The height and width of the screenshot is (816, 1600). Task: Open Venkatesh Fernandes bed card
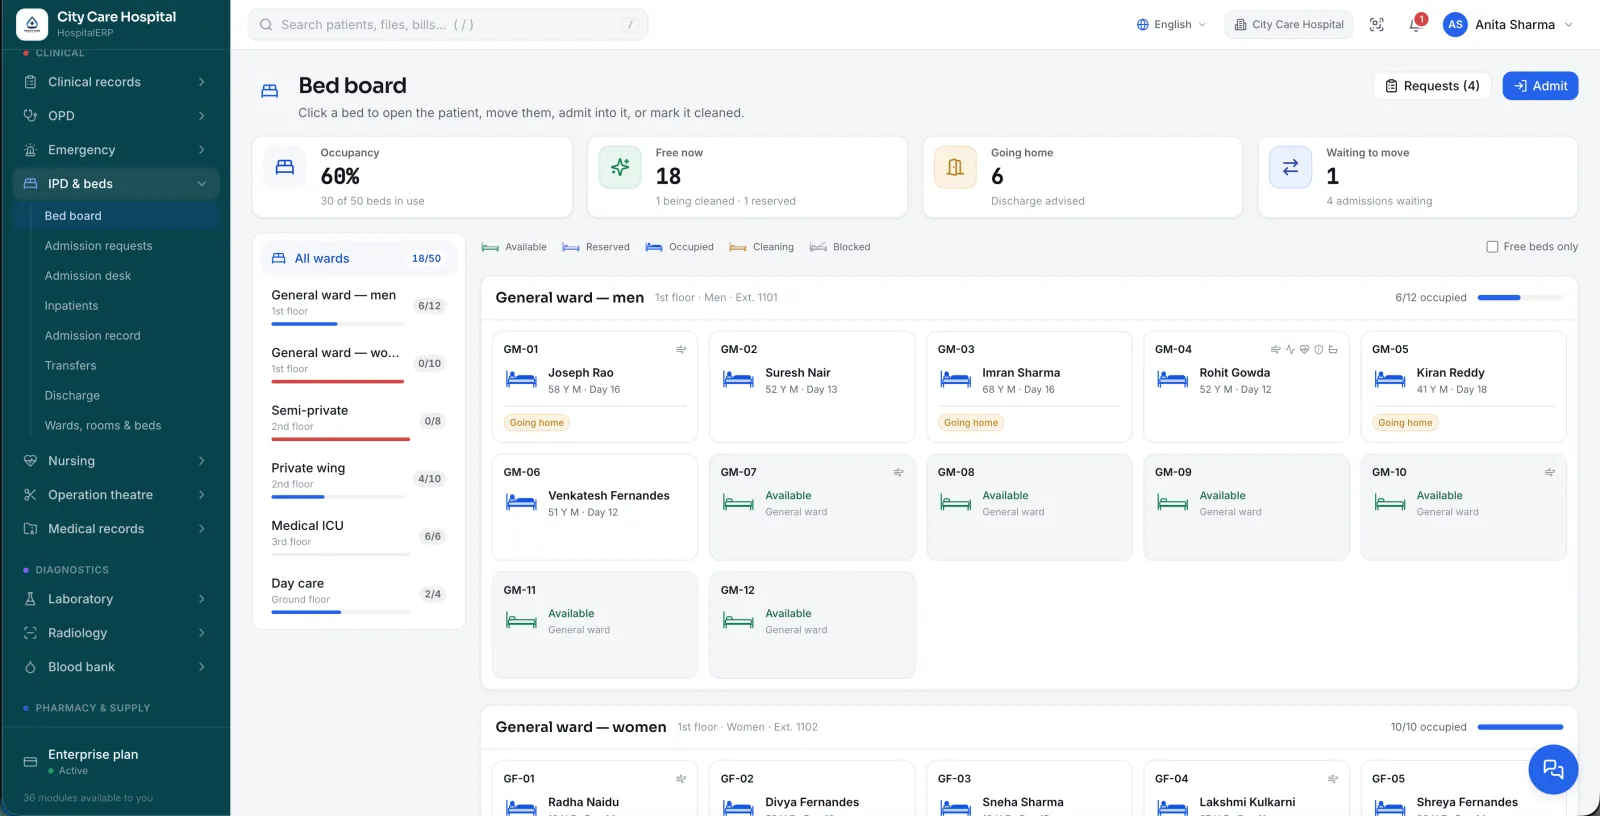tap(595, 507)
